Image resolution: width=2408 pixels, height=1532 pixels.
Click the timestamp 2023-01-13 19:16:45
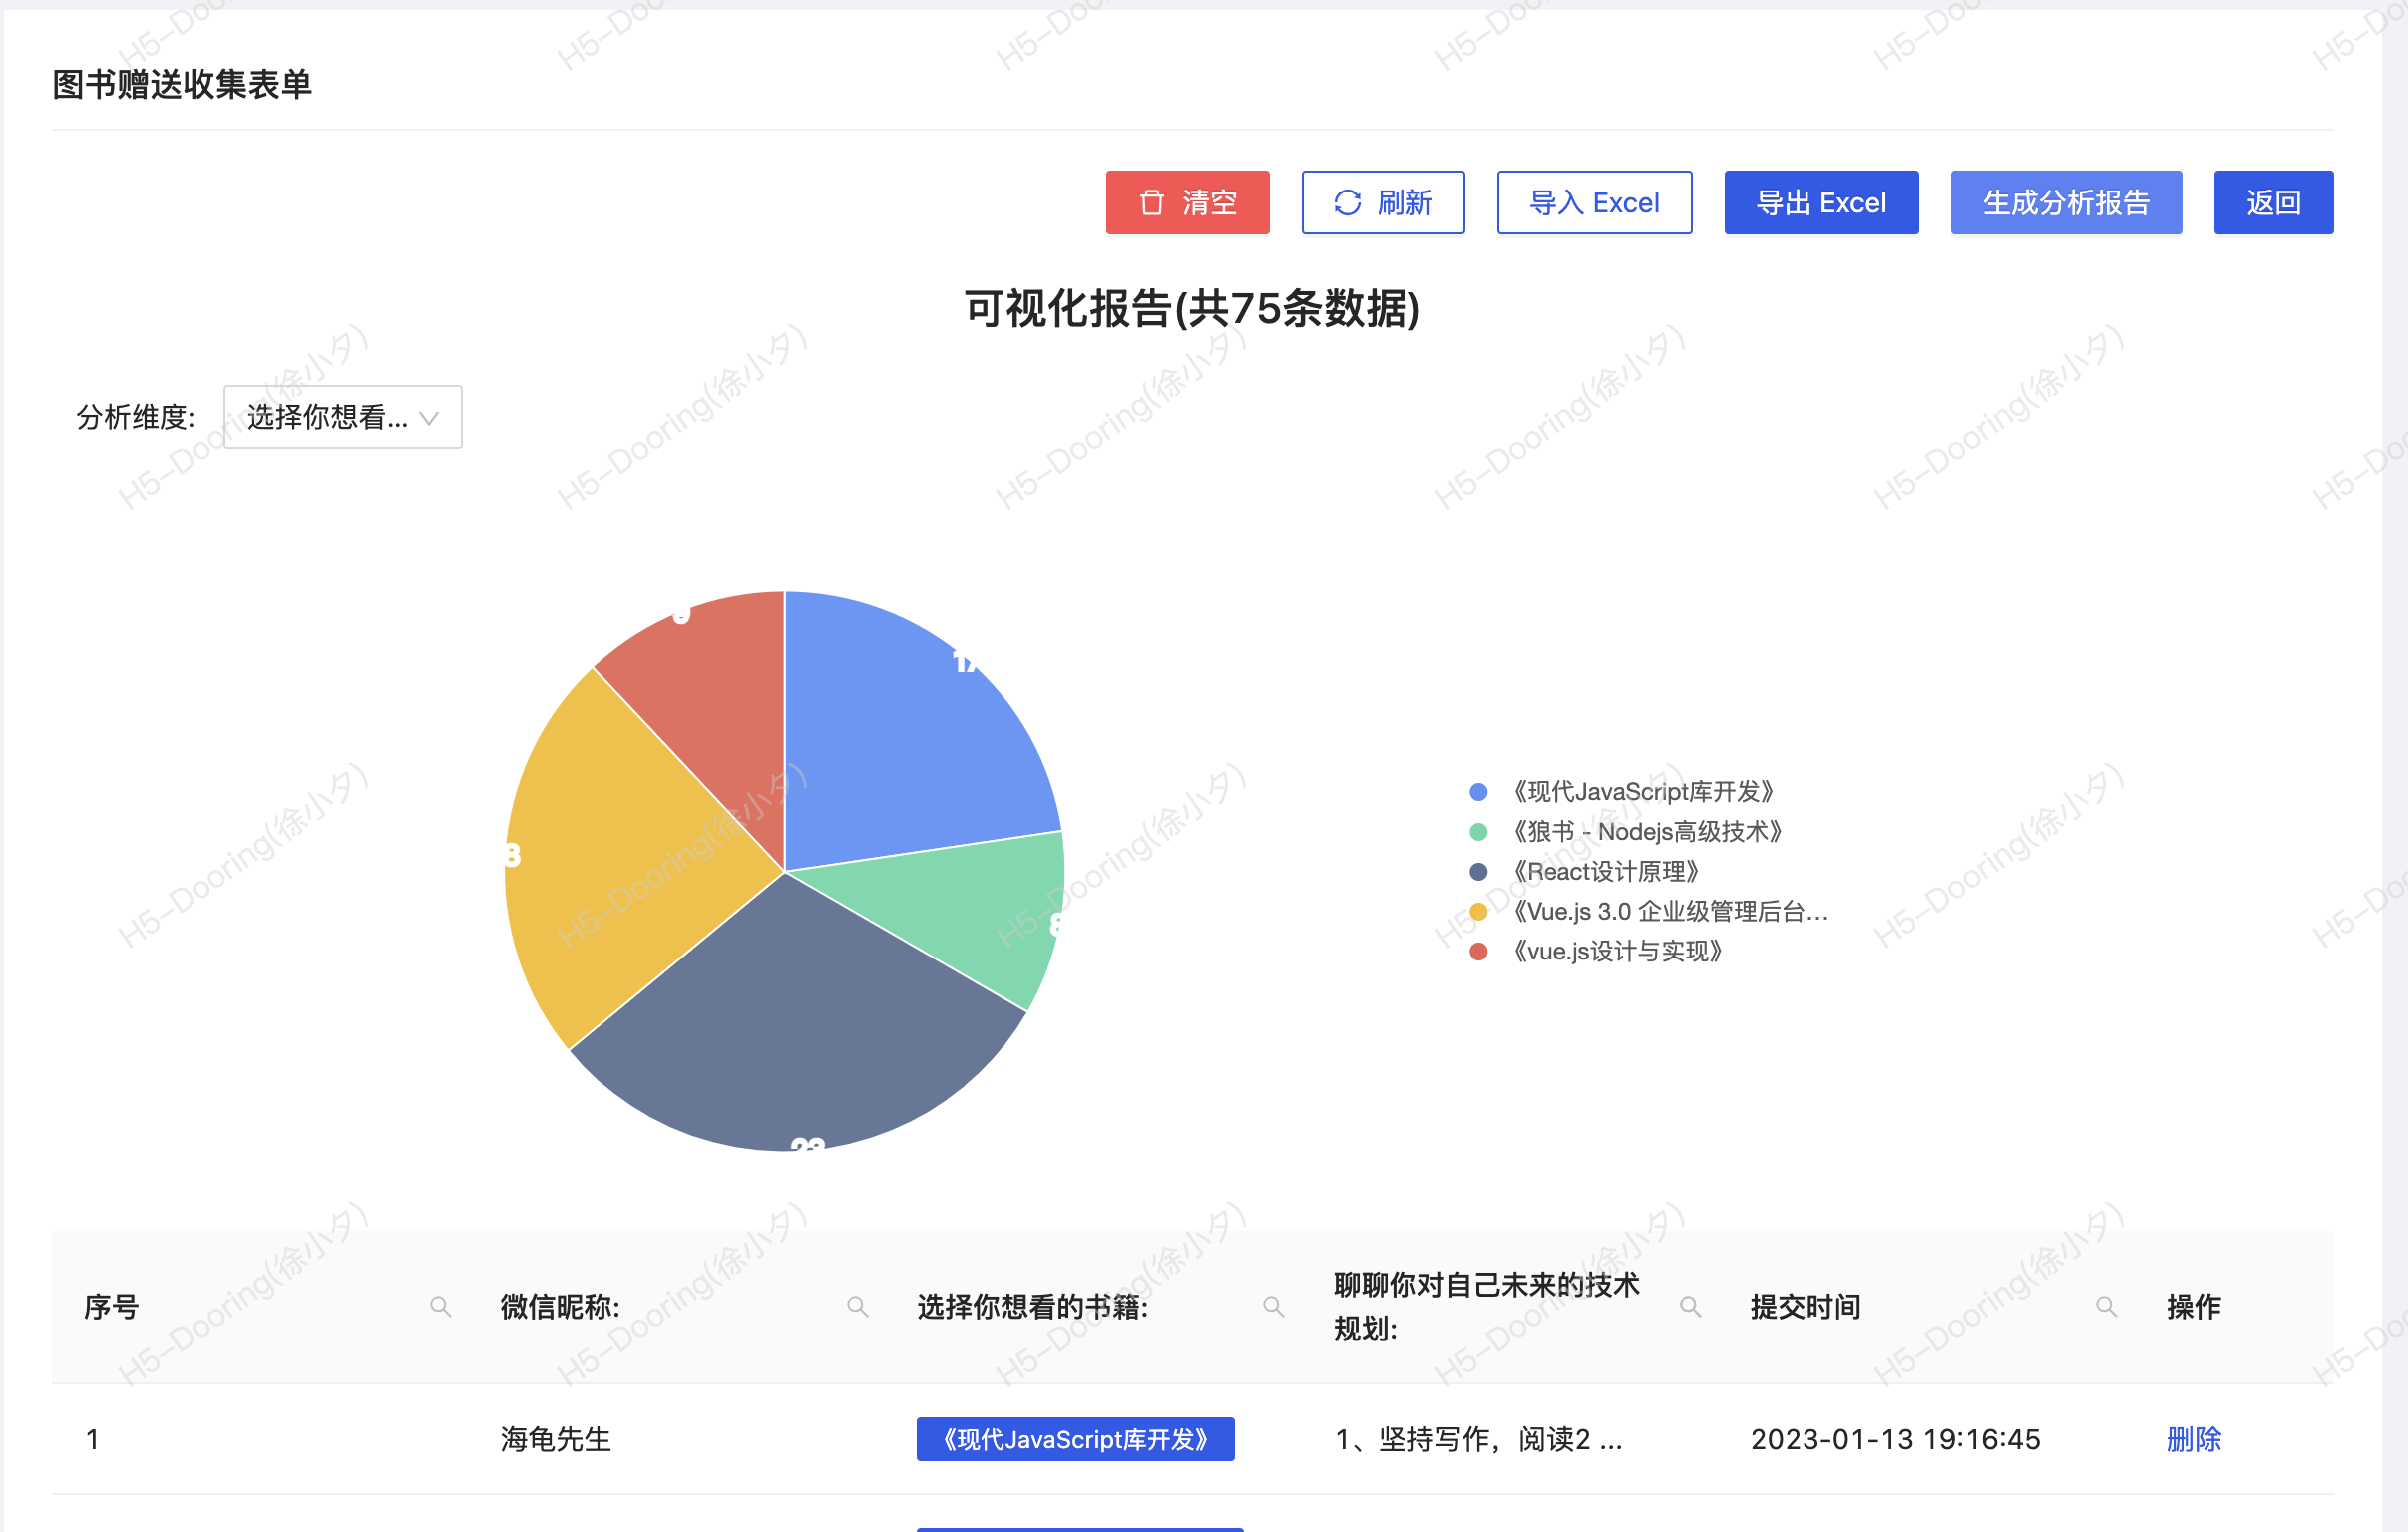tap(1894, 1439)
